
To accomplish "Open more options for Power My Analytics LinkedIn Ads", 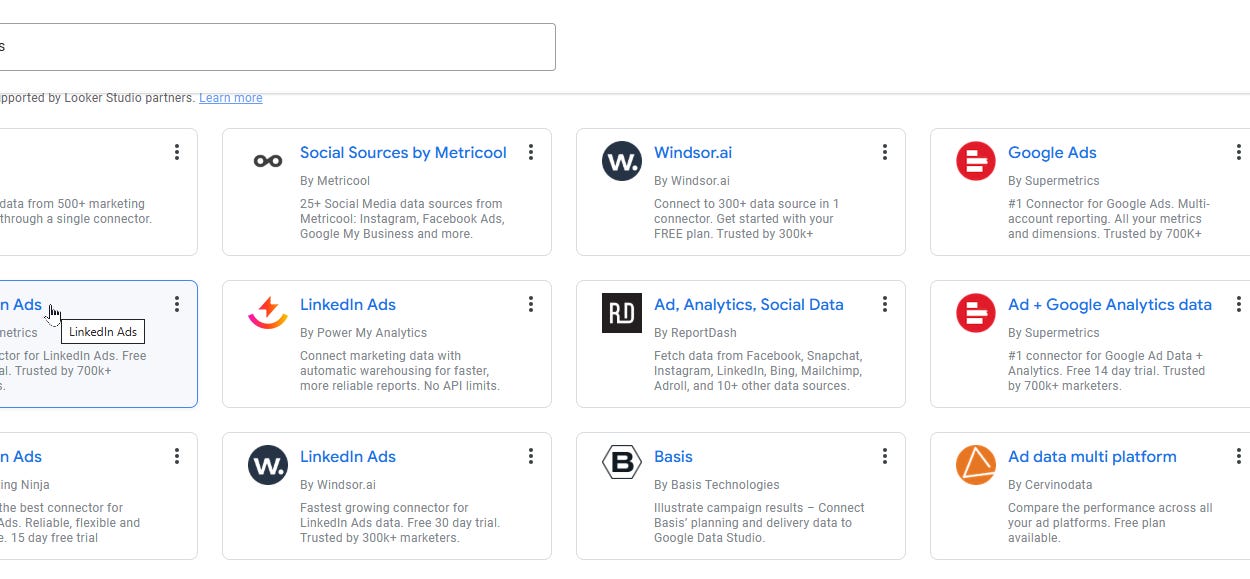I will [x=531, y=304].
